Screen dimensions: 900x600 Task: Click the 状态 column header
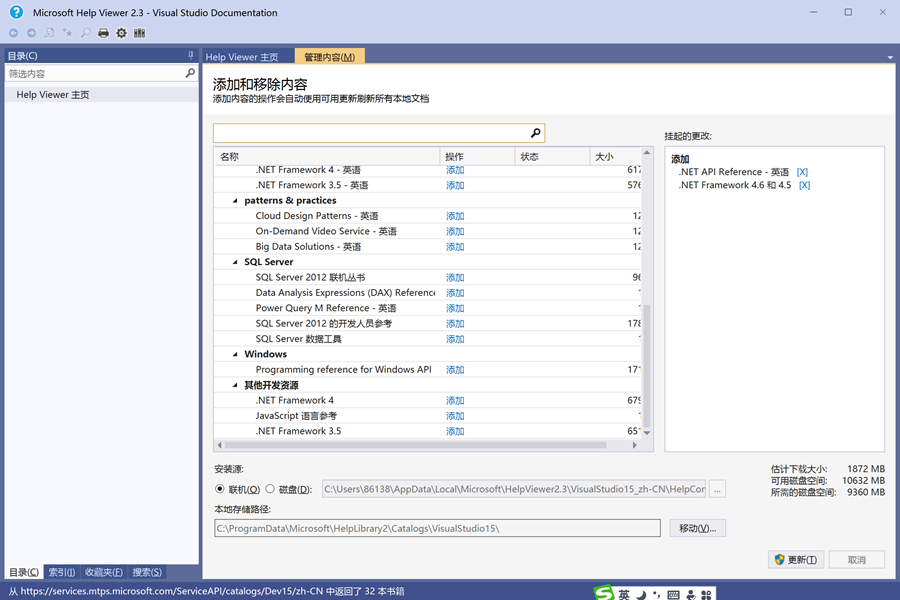(552, 157)
